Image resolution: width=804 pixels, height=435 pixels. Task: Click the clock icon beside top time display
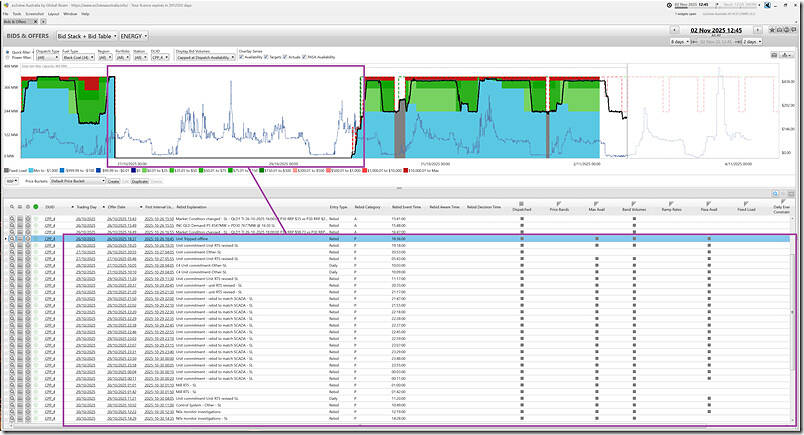[669, 5]
